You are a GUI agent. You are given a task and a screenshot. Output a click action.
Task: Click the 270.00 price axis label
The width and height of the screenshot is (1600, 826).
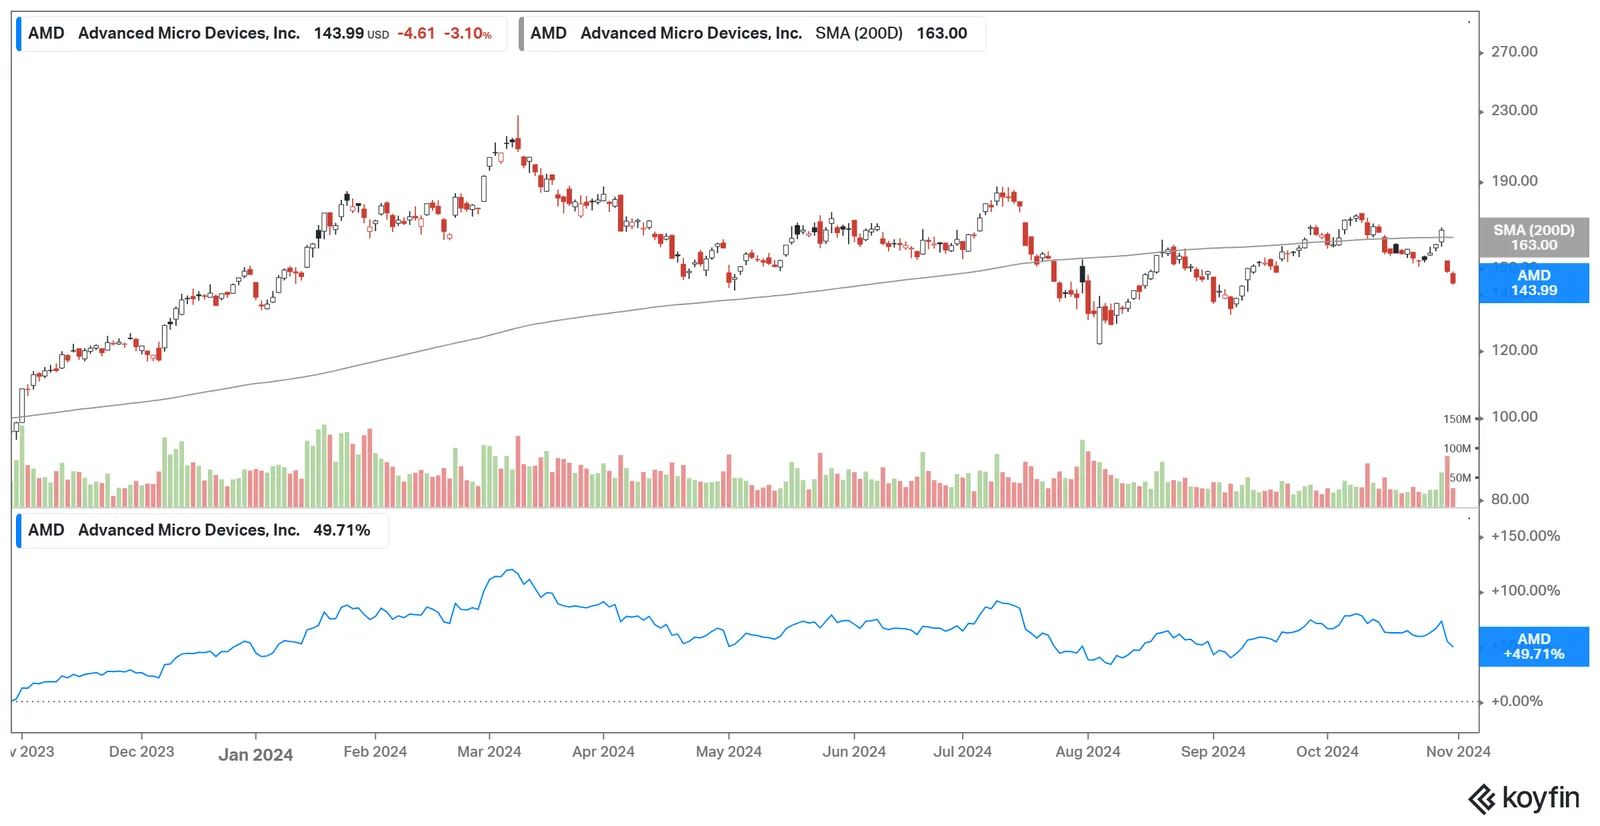point(1514,52)
